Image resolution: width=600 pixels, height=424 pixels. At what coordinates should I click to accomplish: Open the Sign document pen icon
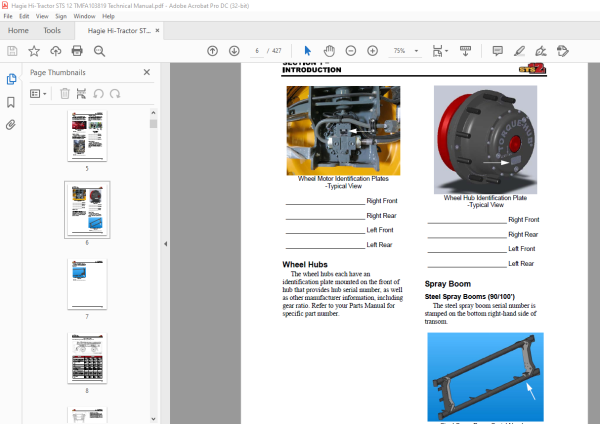[x=541, y=51]
